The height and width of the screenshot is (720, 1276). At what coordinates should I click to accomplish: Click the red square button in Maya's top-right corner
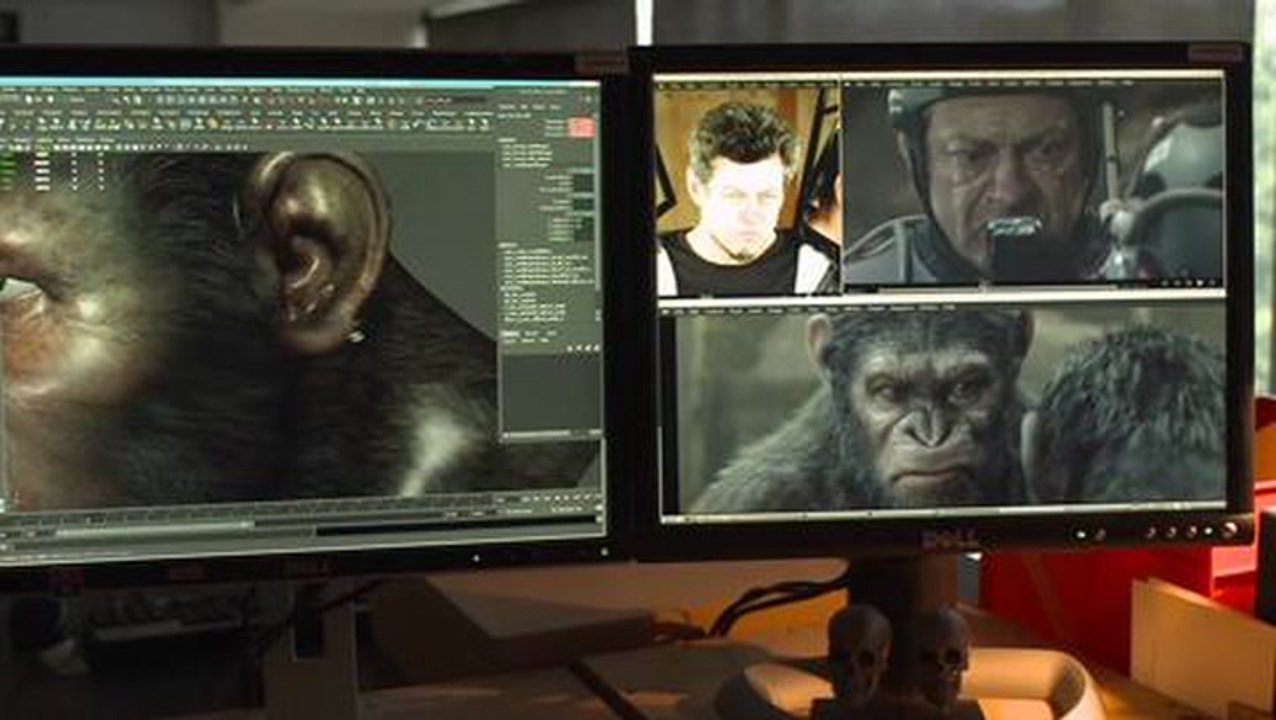click(581, 127)
